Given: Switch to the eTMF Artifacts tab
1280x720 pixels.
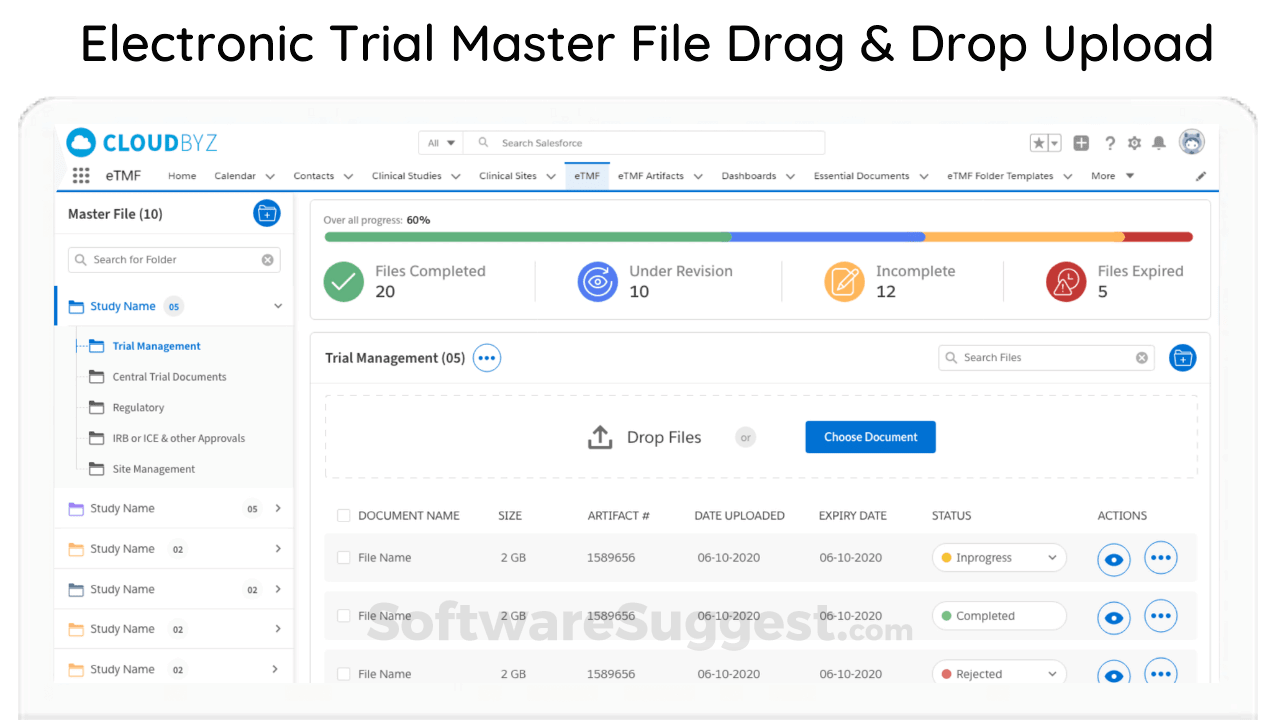Looking at the screenshot, I should pos(653,176).
